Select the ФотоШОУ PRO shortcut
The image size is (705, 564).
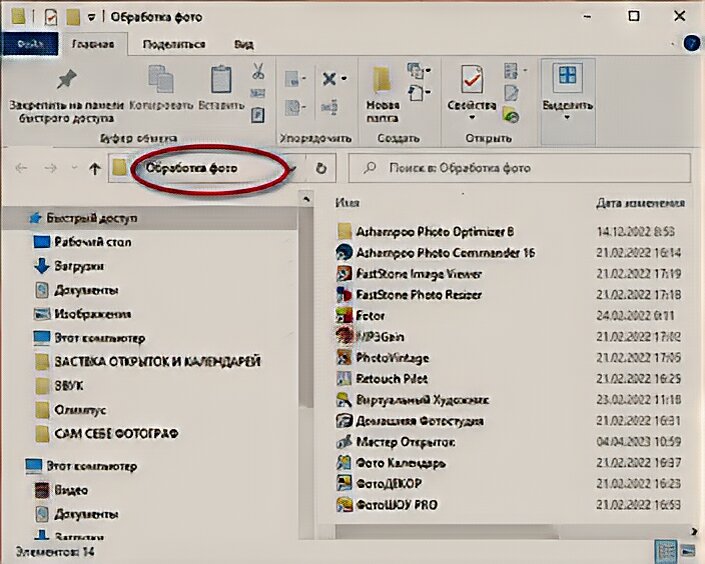point(387,505)
